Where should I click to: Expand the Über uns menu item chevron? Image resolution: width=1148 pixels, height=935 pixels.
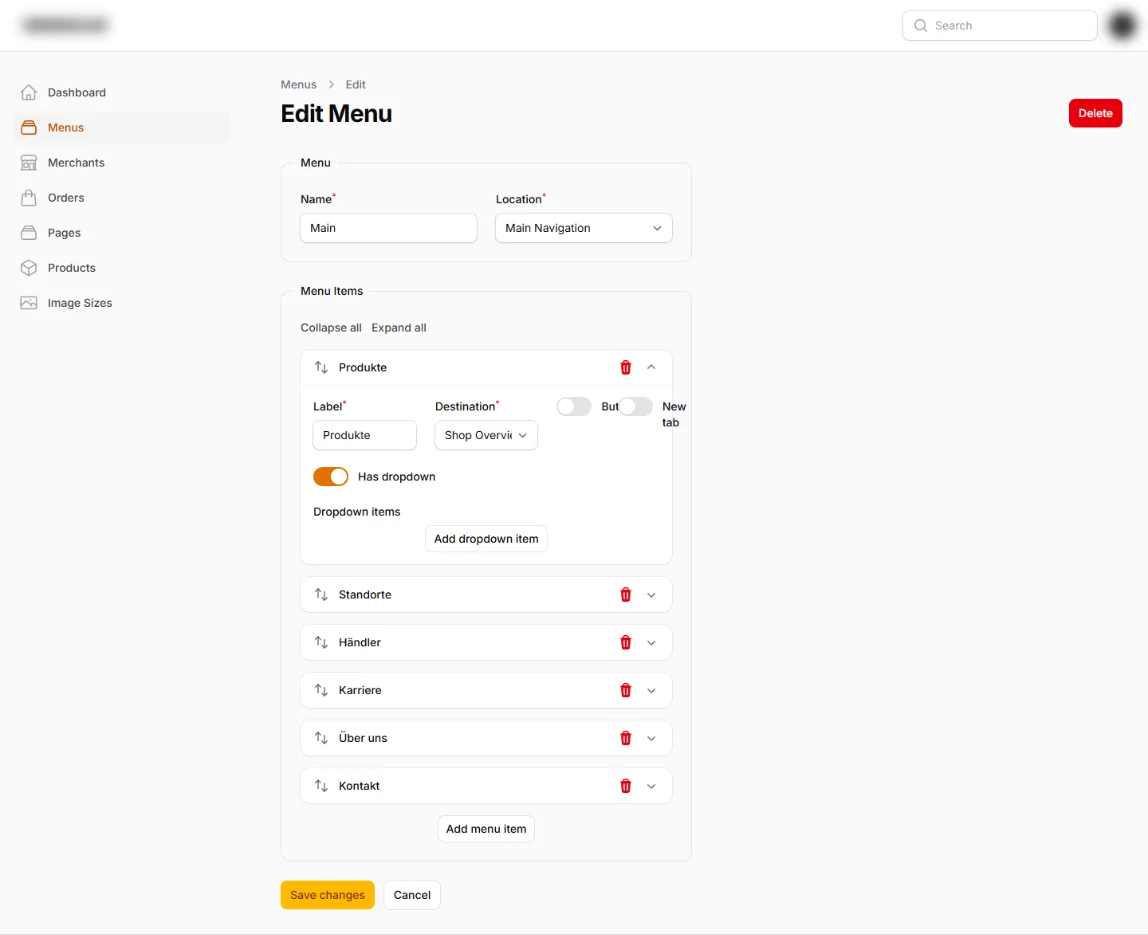[x=651, y=738]
